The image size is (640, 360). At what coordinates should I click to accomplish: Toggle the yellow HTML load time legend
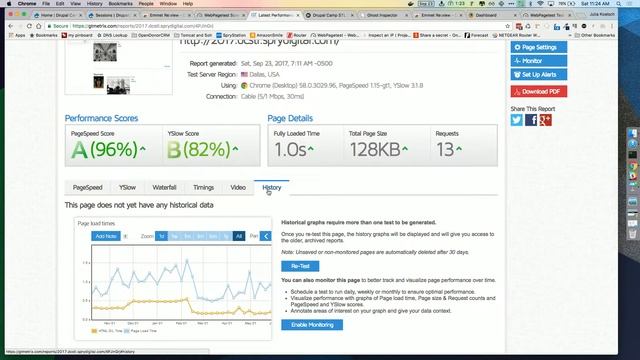click(x=107, y=331)
